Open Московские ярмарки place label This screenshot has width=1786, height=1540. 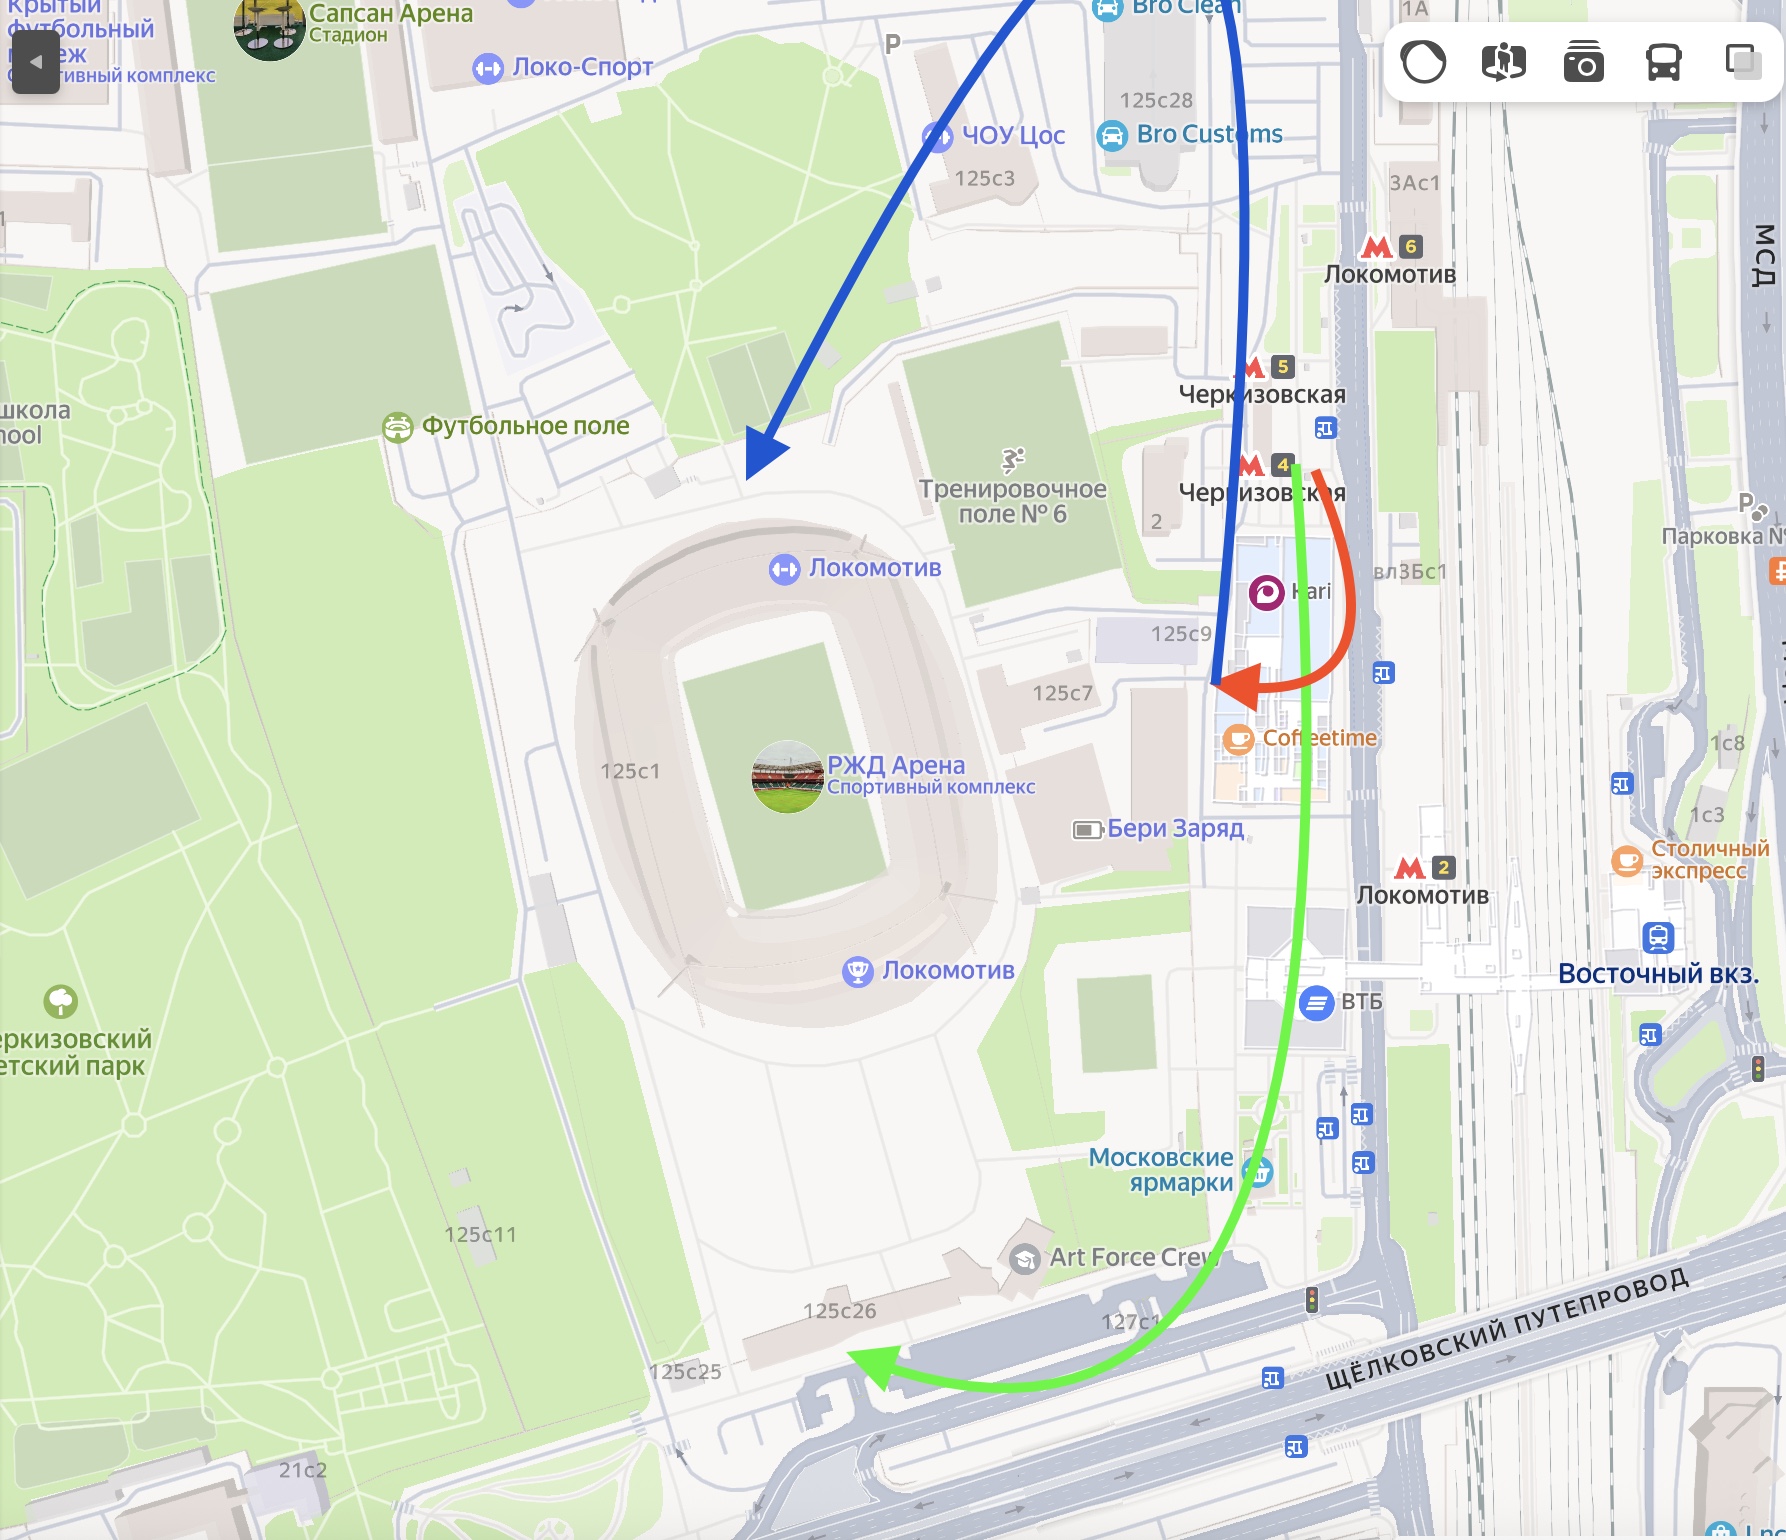pyautogui.click(x=1161, y=1170)
